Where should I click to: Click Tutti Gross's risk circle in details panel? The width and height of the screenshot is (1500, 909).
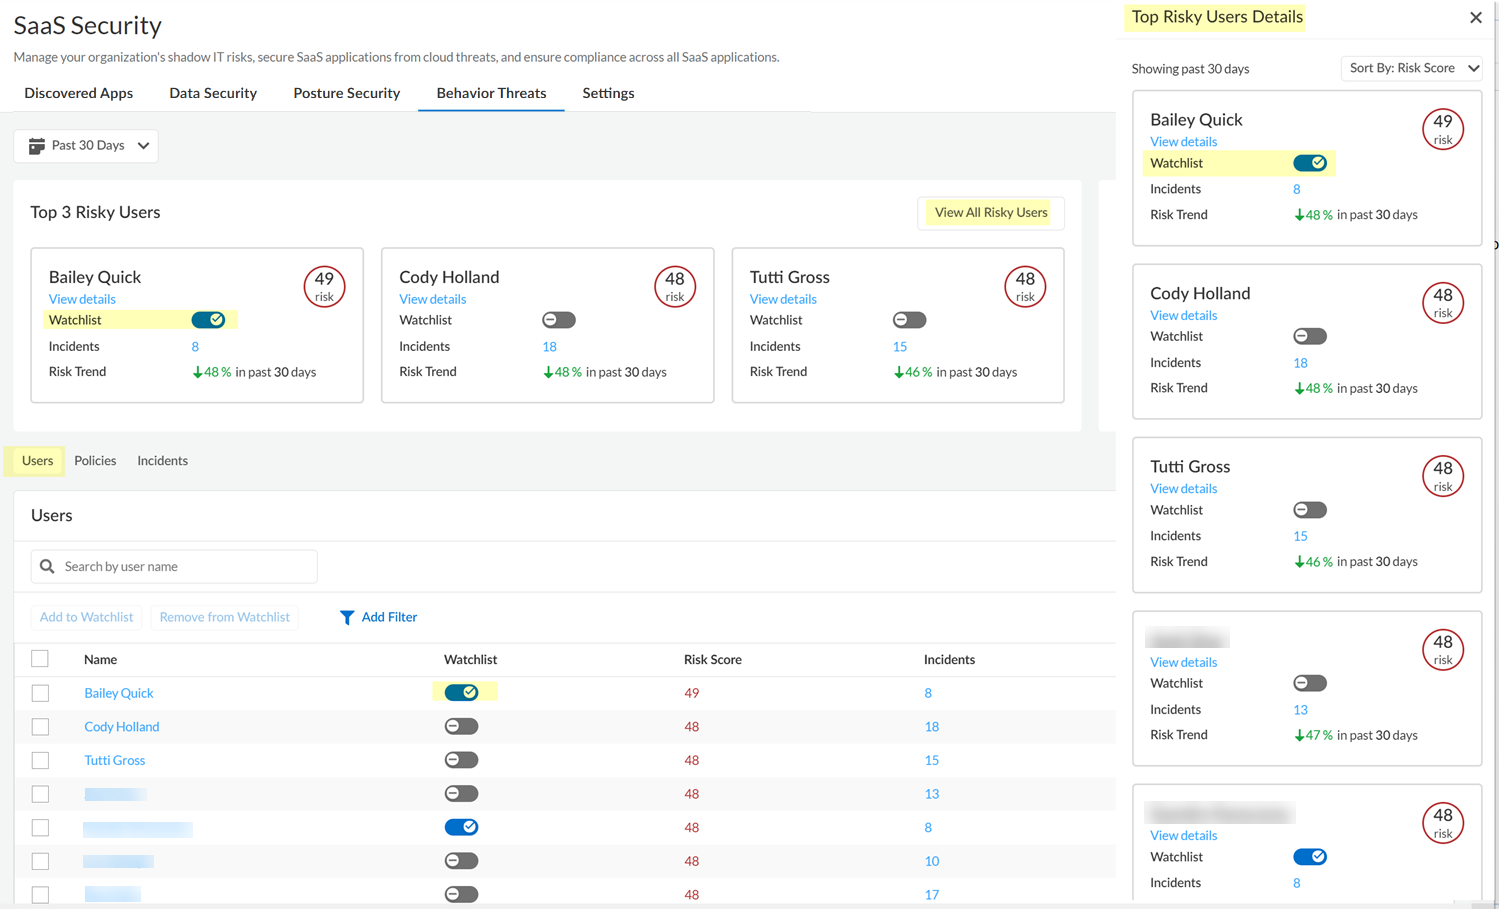click(1442, 476)
